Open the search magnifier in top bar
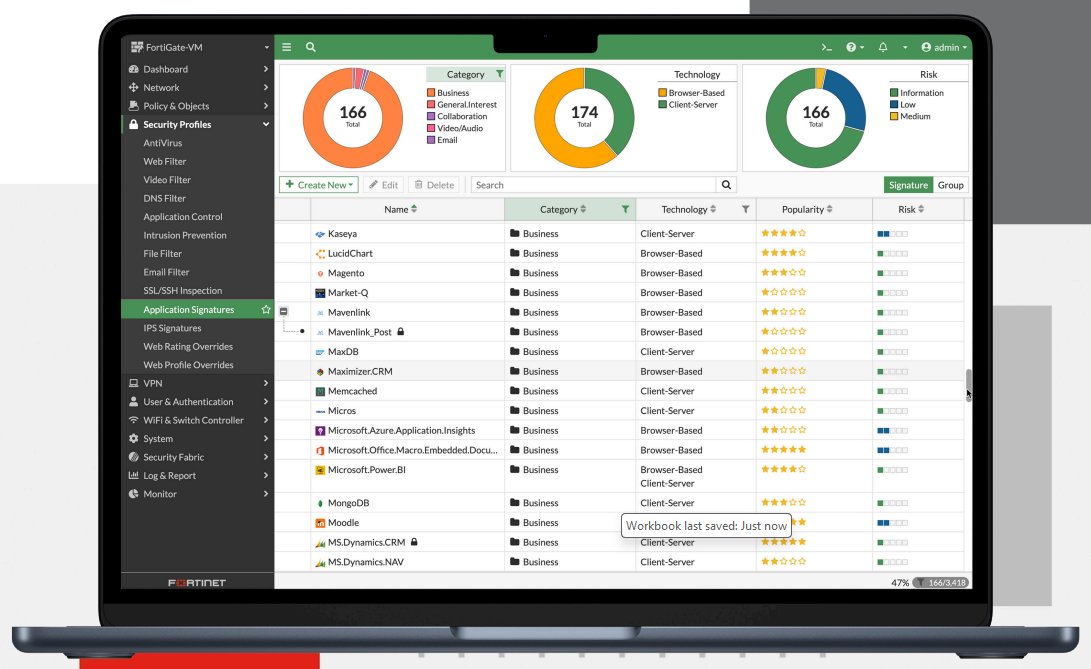1091x669 pixels. [x=311, y=47]
